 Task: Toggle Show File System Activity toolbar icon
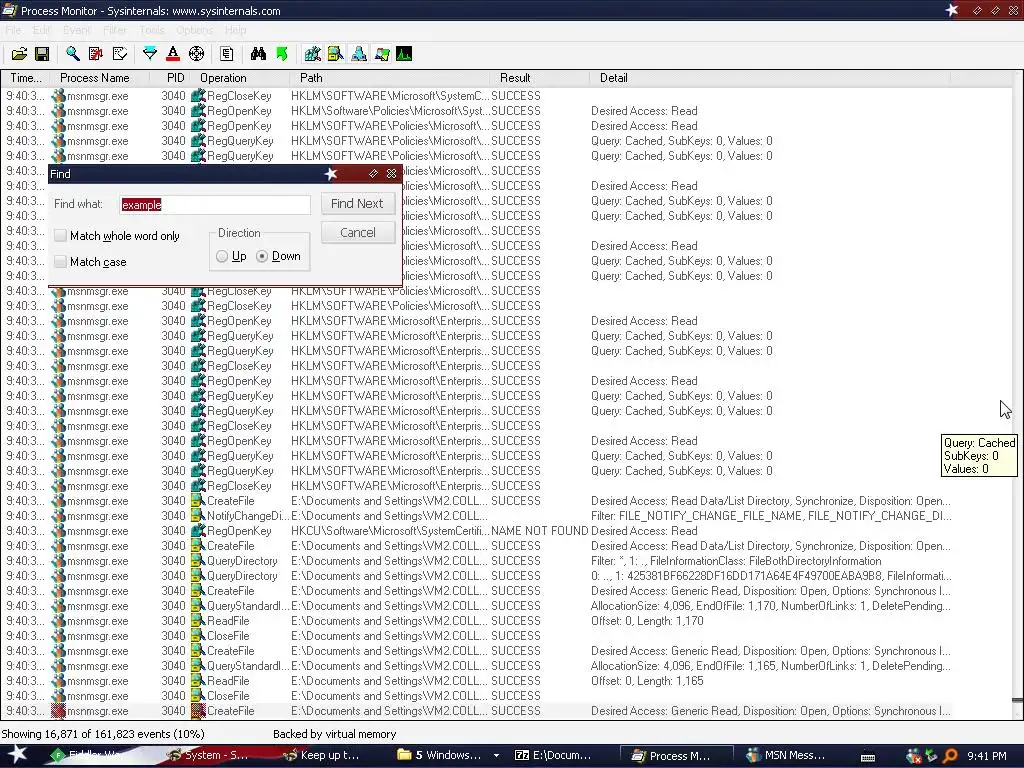tap(335, 54)
